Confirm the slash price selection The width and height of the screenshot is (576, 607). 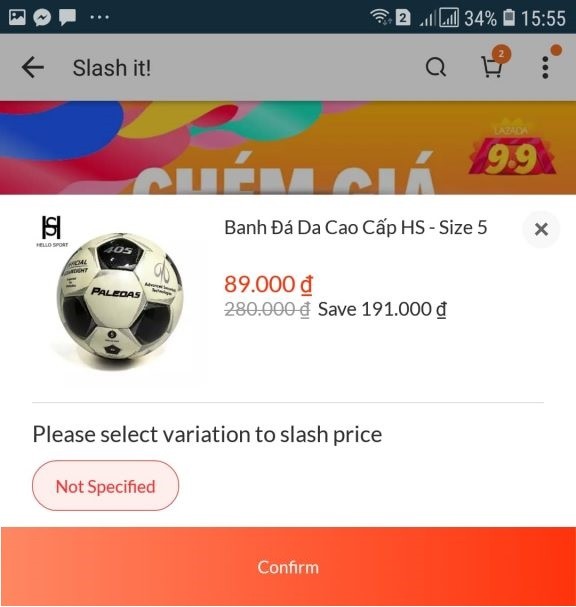pyautogui.click(x=288, y=567)
